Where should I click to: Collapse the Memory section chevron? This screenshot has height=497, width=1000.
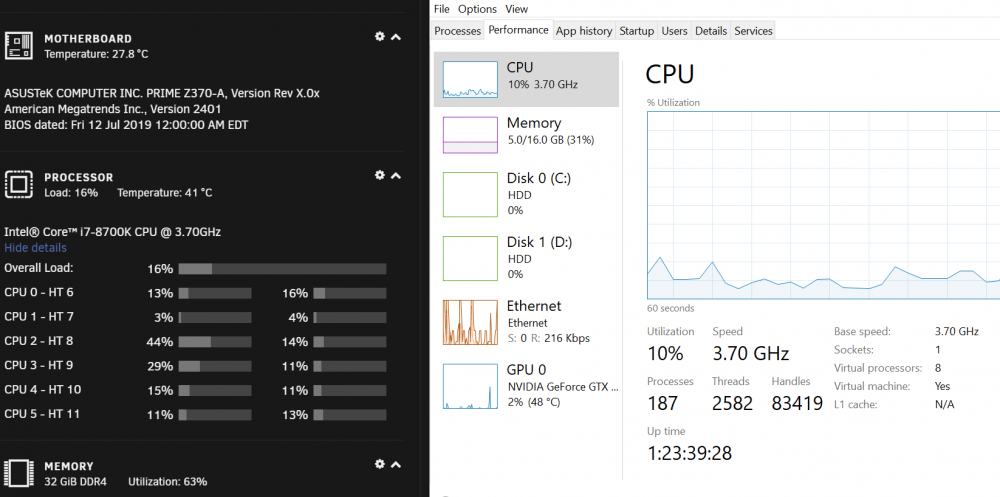[x=395, y=464]
